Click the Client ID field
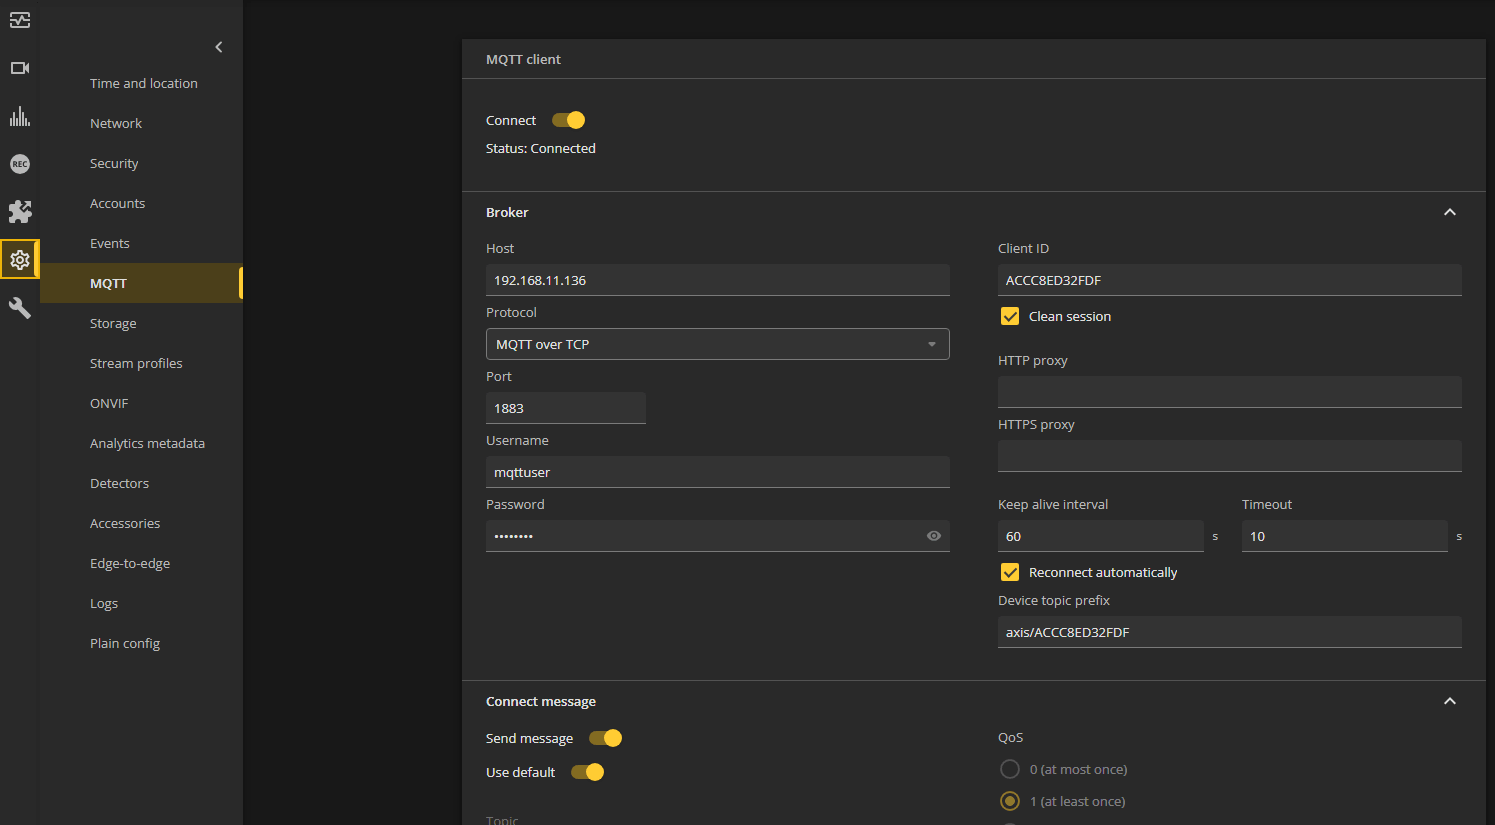Image resolution: width=1495 pixels, height=825 pixels. coord(1230,280)
